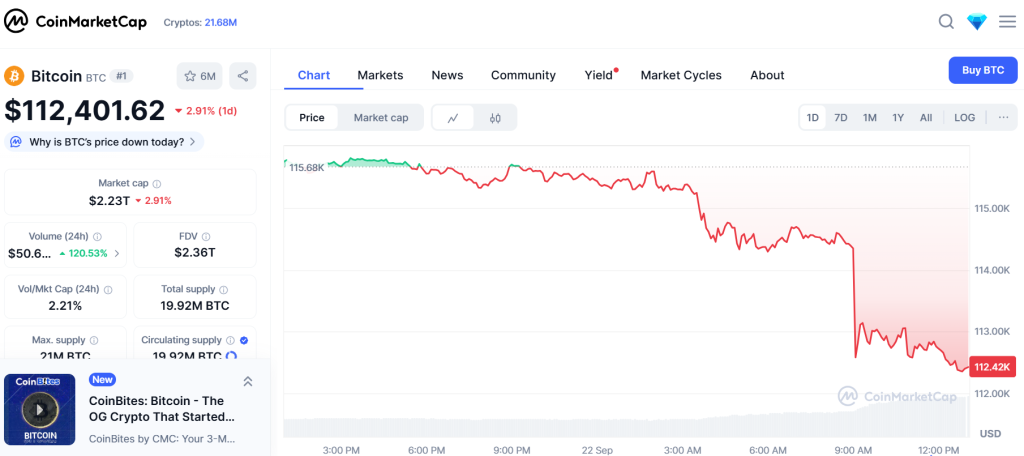Collapse the CoinBites banner chevron

[x=248, y=382]
